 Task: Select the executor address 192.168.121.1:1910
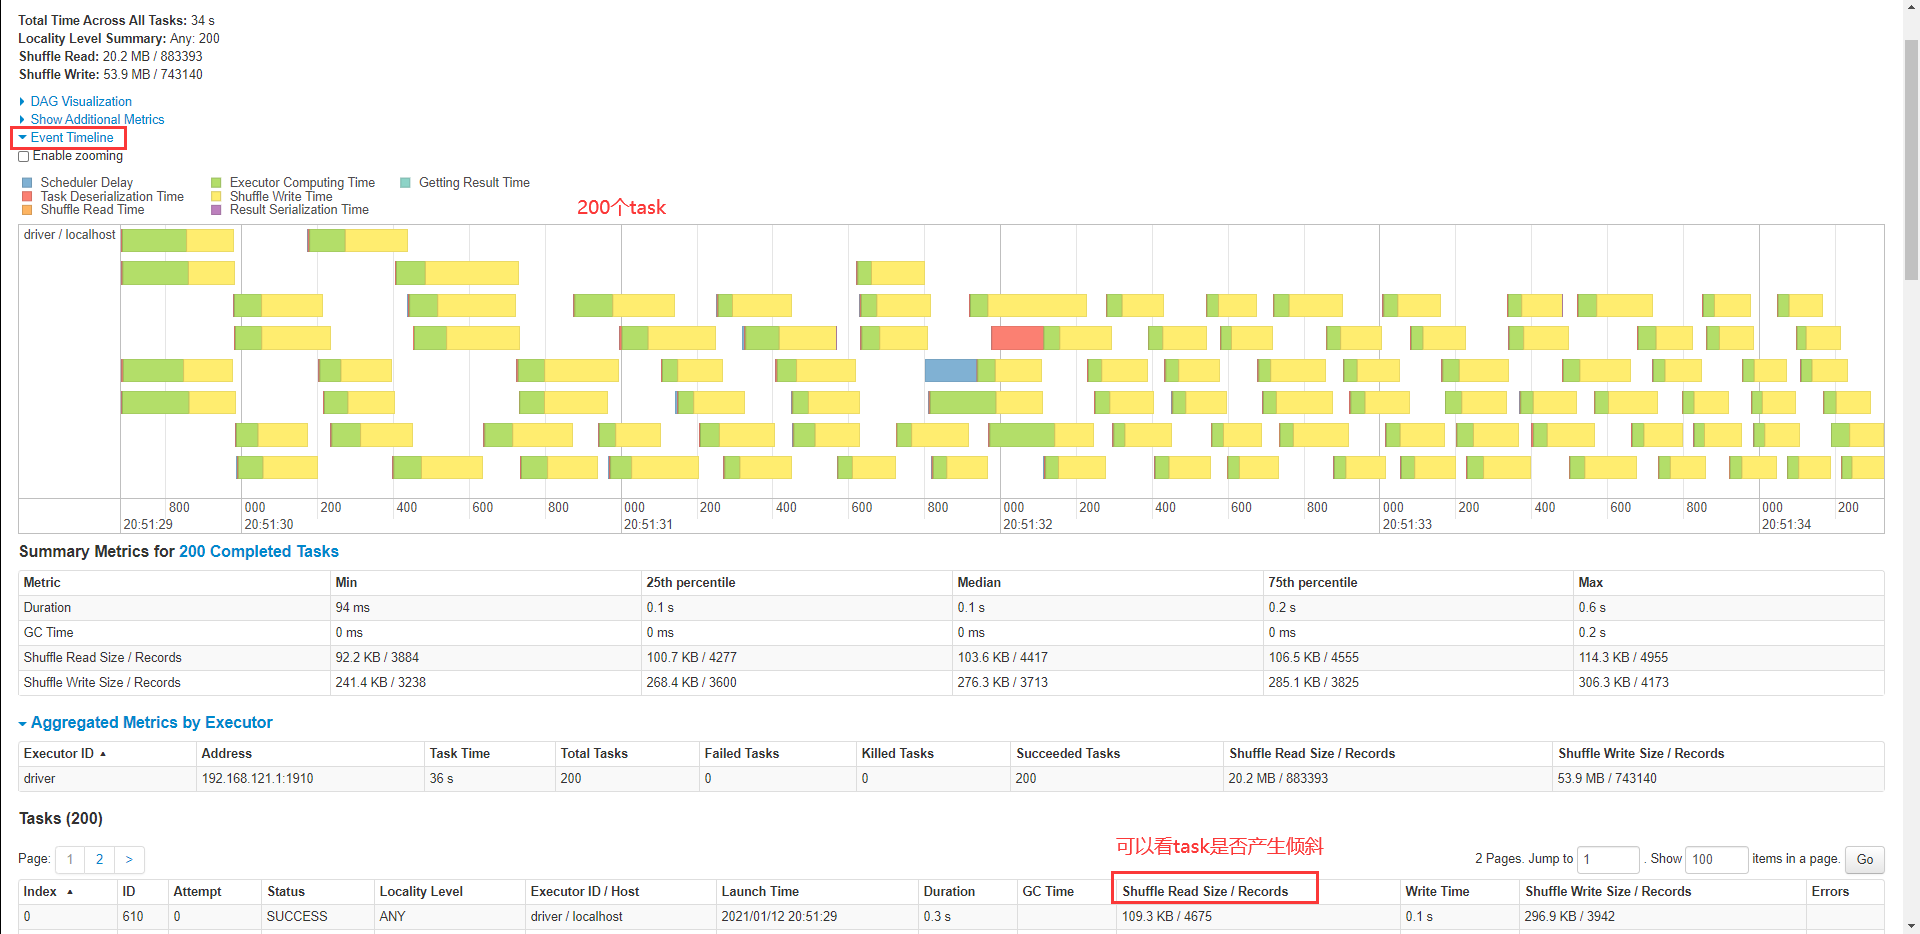click(257, 778)
